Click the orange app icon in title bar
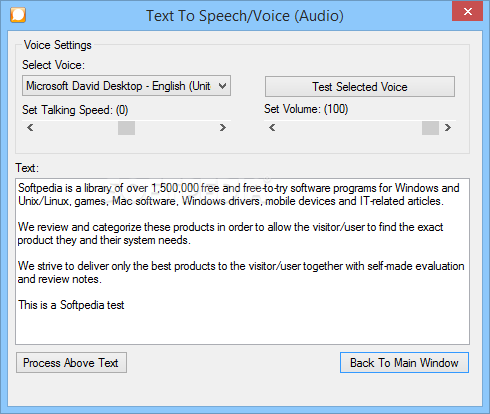The image size is (490, 414). (x=18, y=15)
